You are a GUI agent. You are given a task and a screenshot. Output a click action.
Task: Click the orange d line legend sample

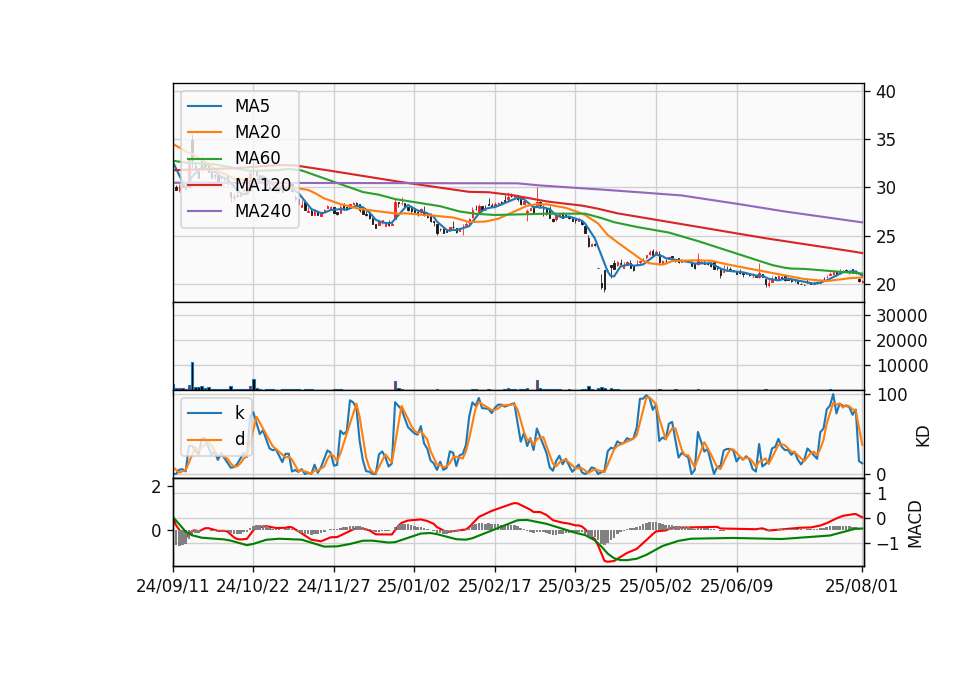click(x=204, y=440)
